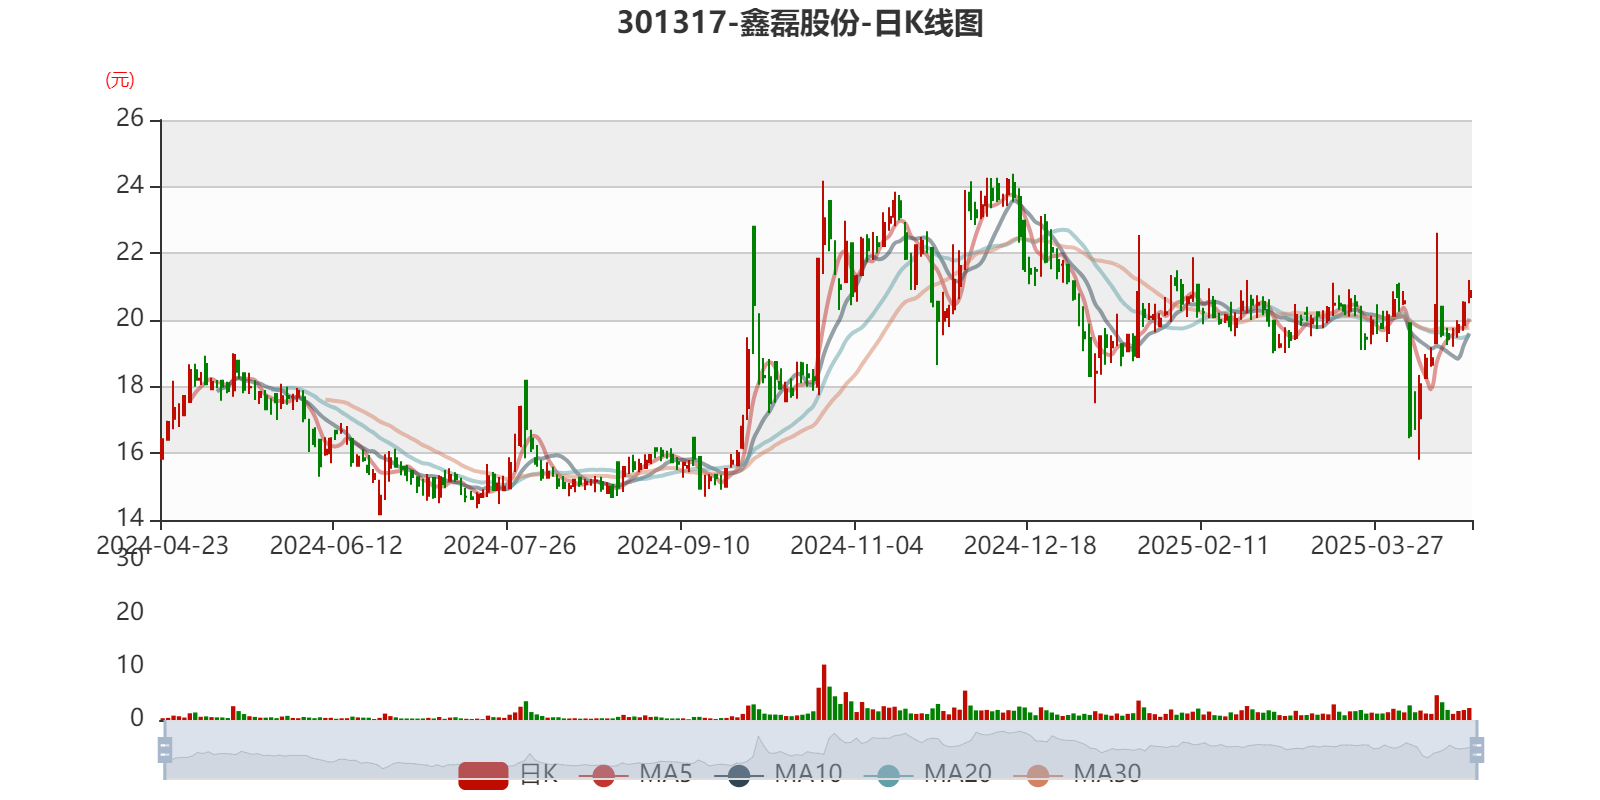Click the 18 price axis label

click(x=130, y=385)
